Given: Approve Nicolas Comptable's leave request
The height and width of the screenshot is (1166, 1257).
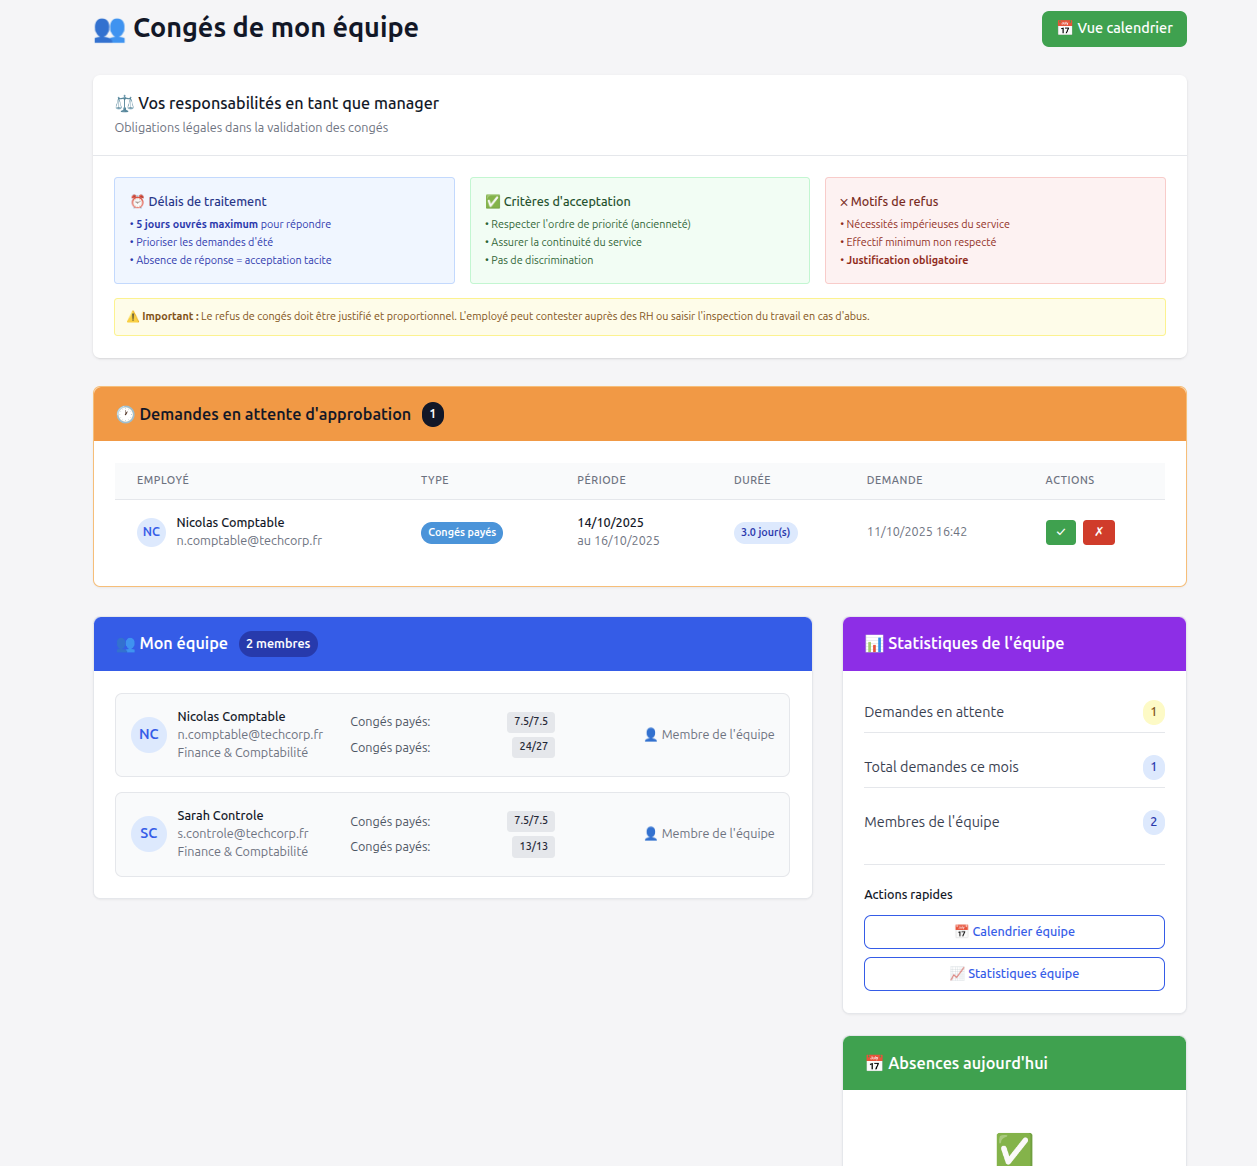Looking at the screenshot, I should pyautogui.click(x=1060, y=532).
